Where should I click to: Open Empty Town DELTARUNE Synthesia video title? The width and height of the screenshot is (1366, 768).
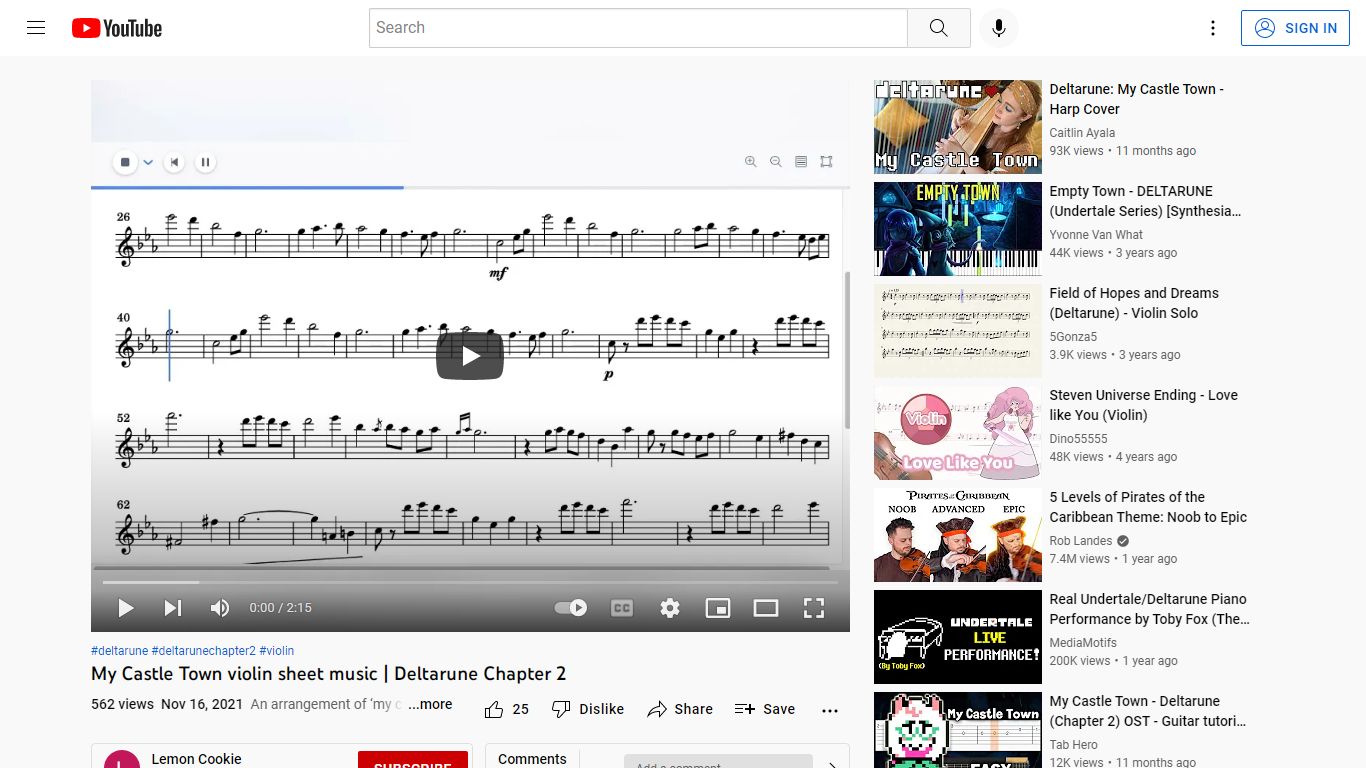tap(1145, 201)
